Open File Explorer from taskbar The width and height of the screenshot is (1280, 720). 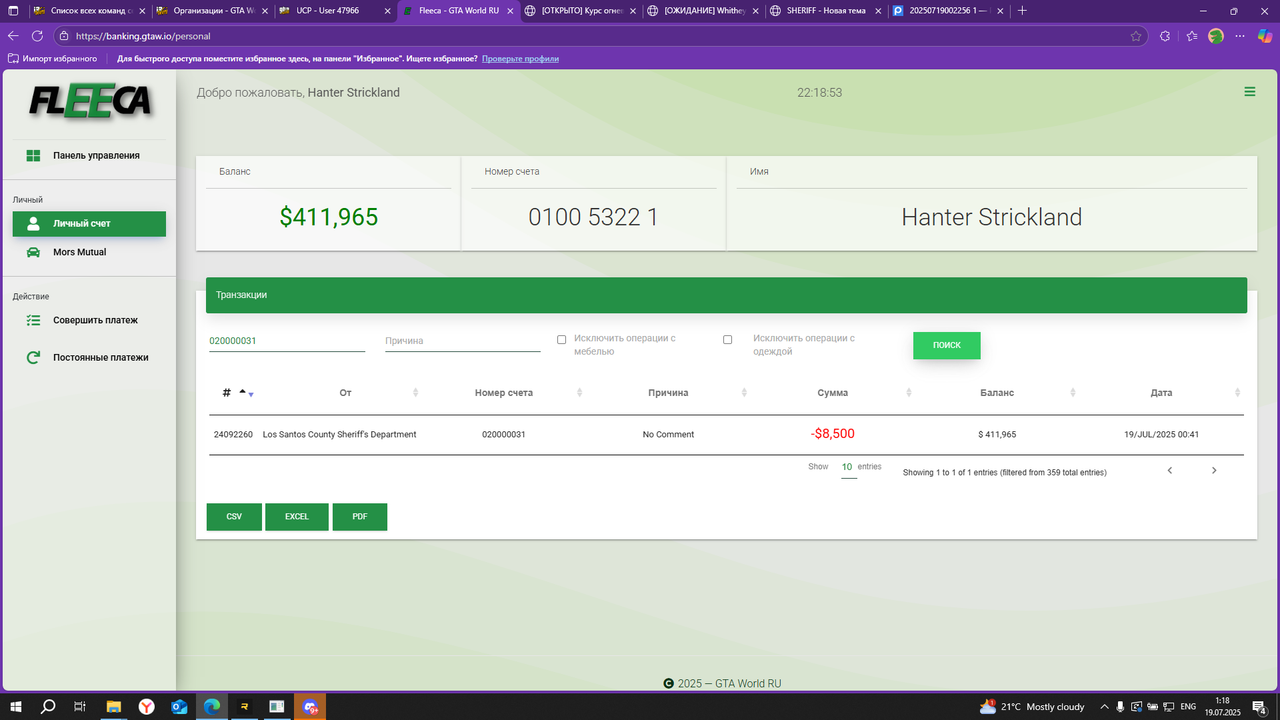[114, 707]
